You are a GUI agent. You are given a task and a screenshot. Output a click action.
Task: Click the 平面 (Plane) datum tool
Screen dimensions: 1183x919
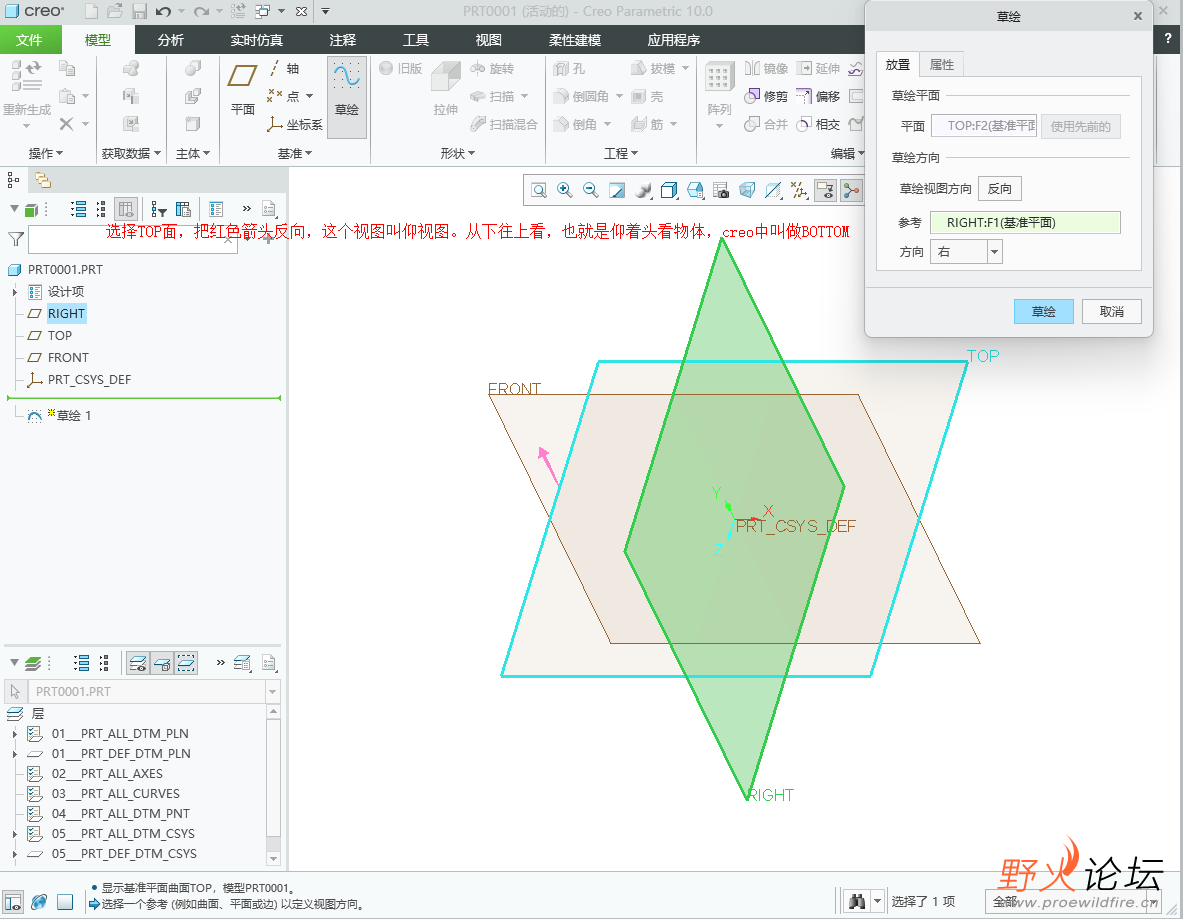(x=243, y=89)
